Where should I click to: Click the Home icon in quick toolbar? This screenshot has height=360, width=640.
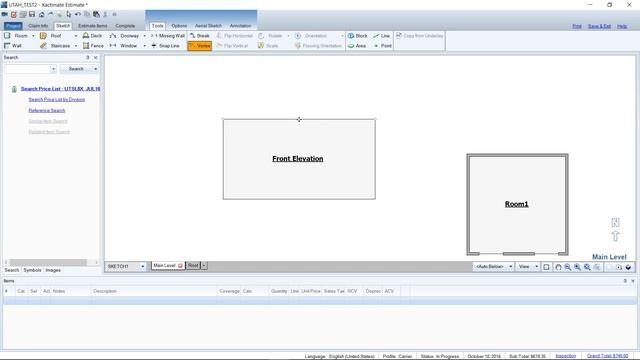(41, 14)
